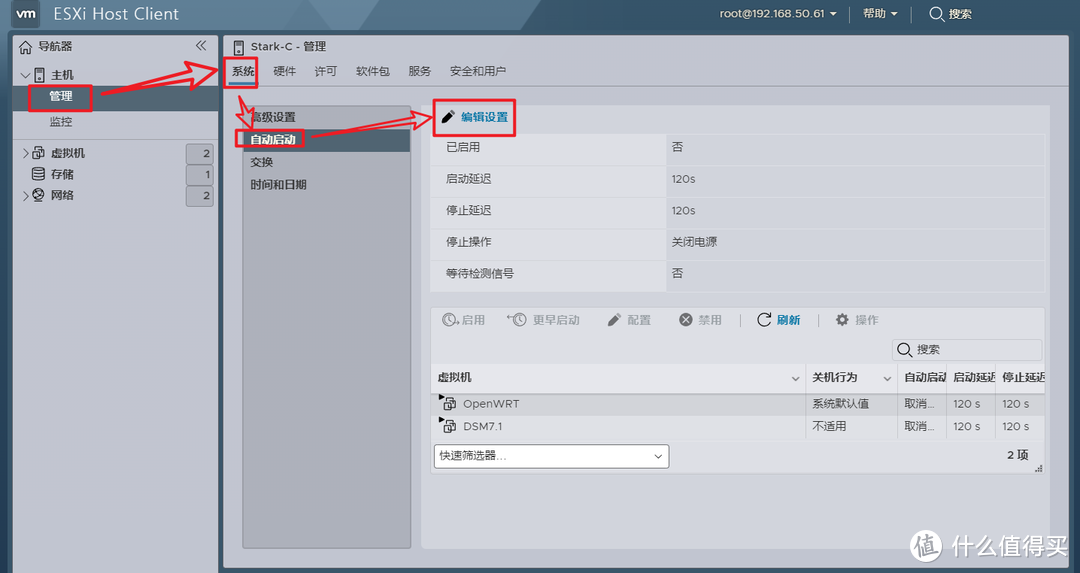Switch to the 硬件 tab

coord(284,71)
